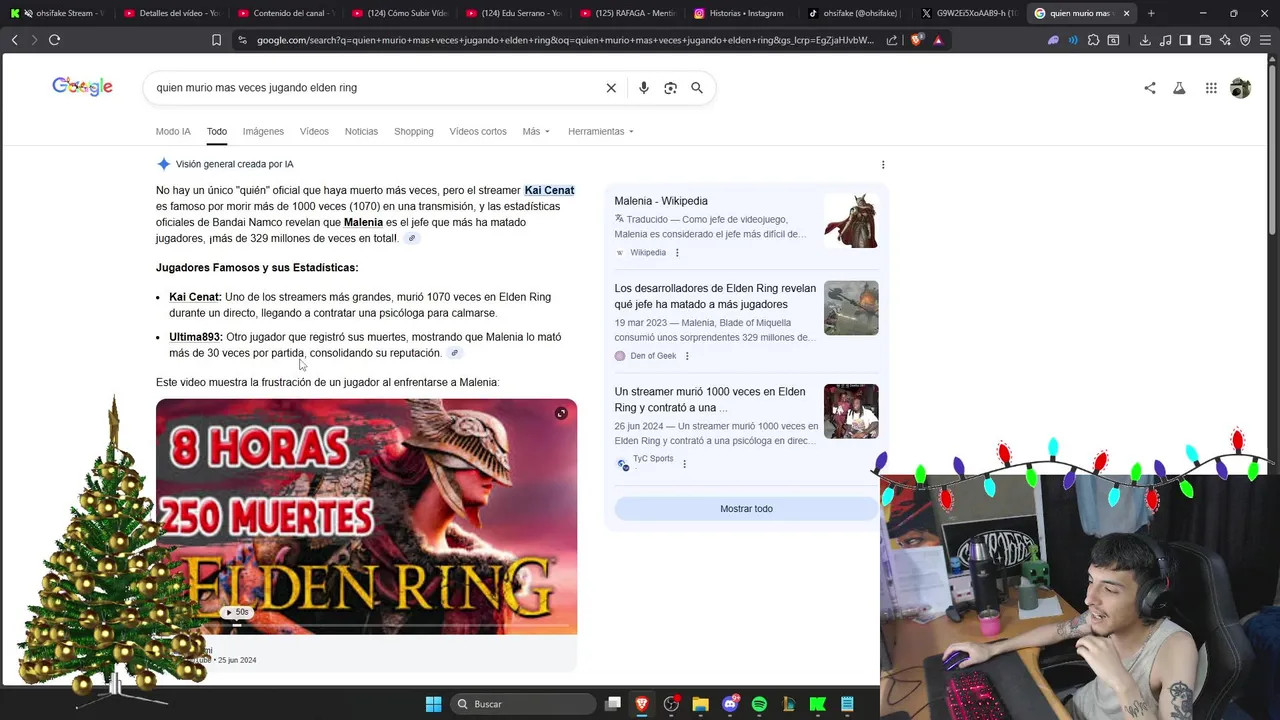The height and width of the screenshot is (720, 1280).
Task: Open the Google account profile avatar
Action: tap(1240, 88)
